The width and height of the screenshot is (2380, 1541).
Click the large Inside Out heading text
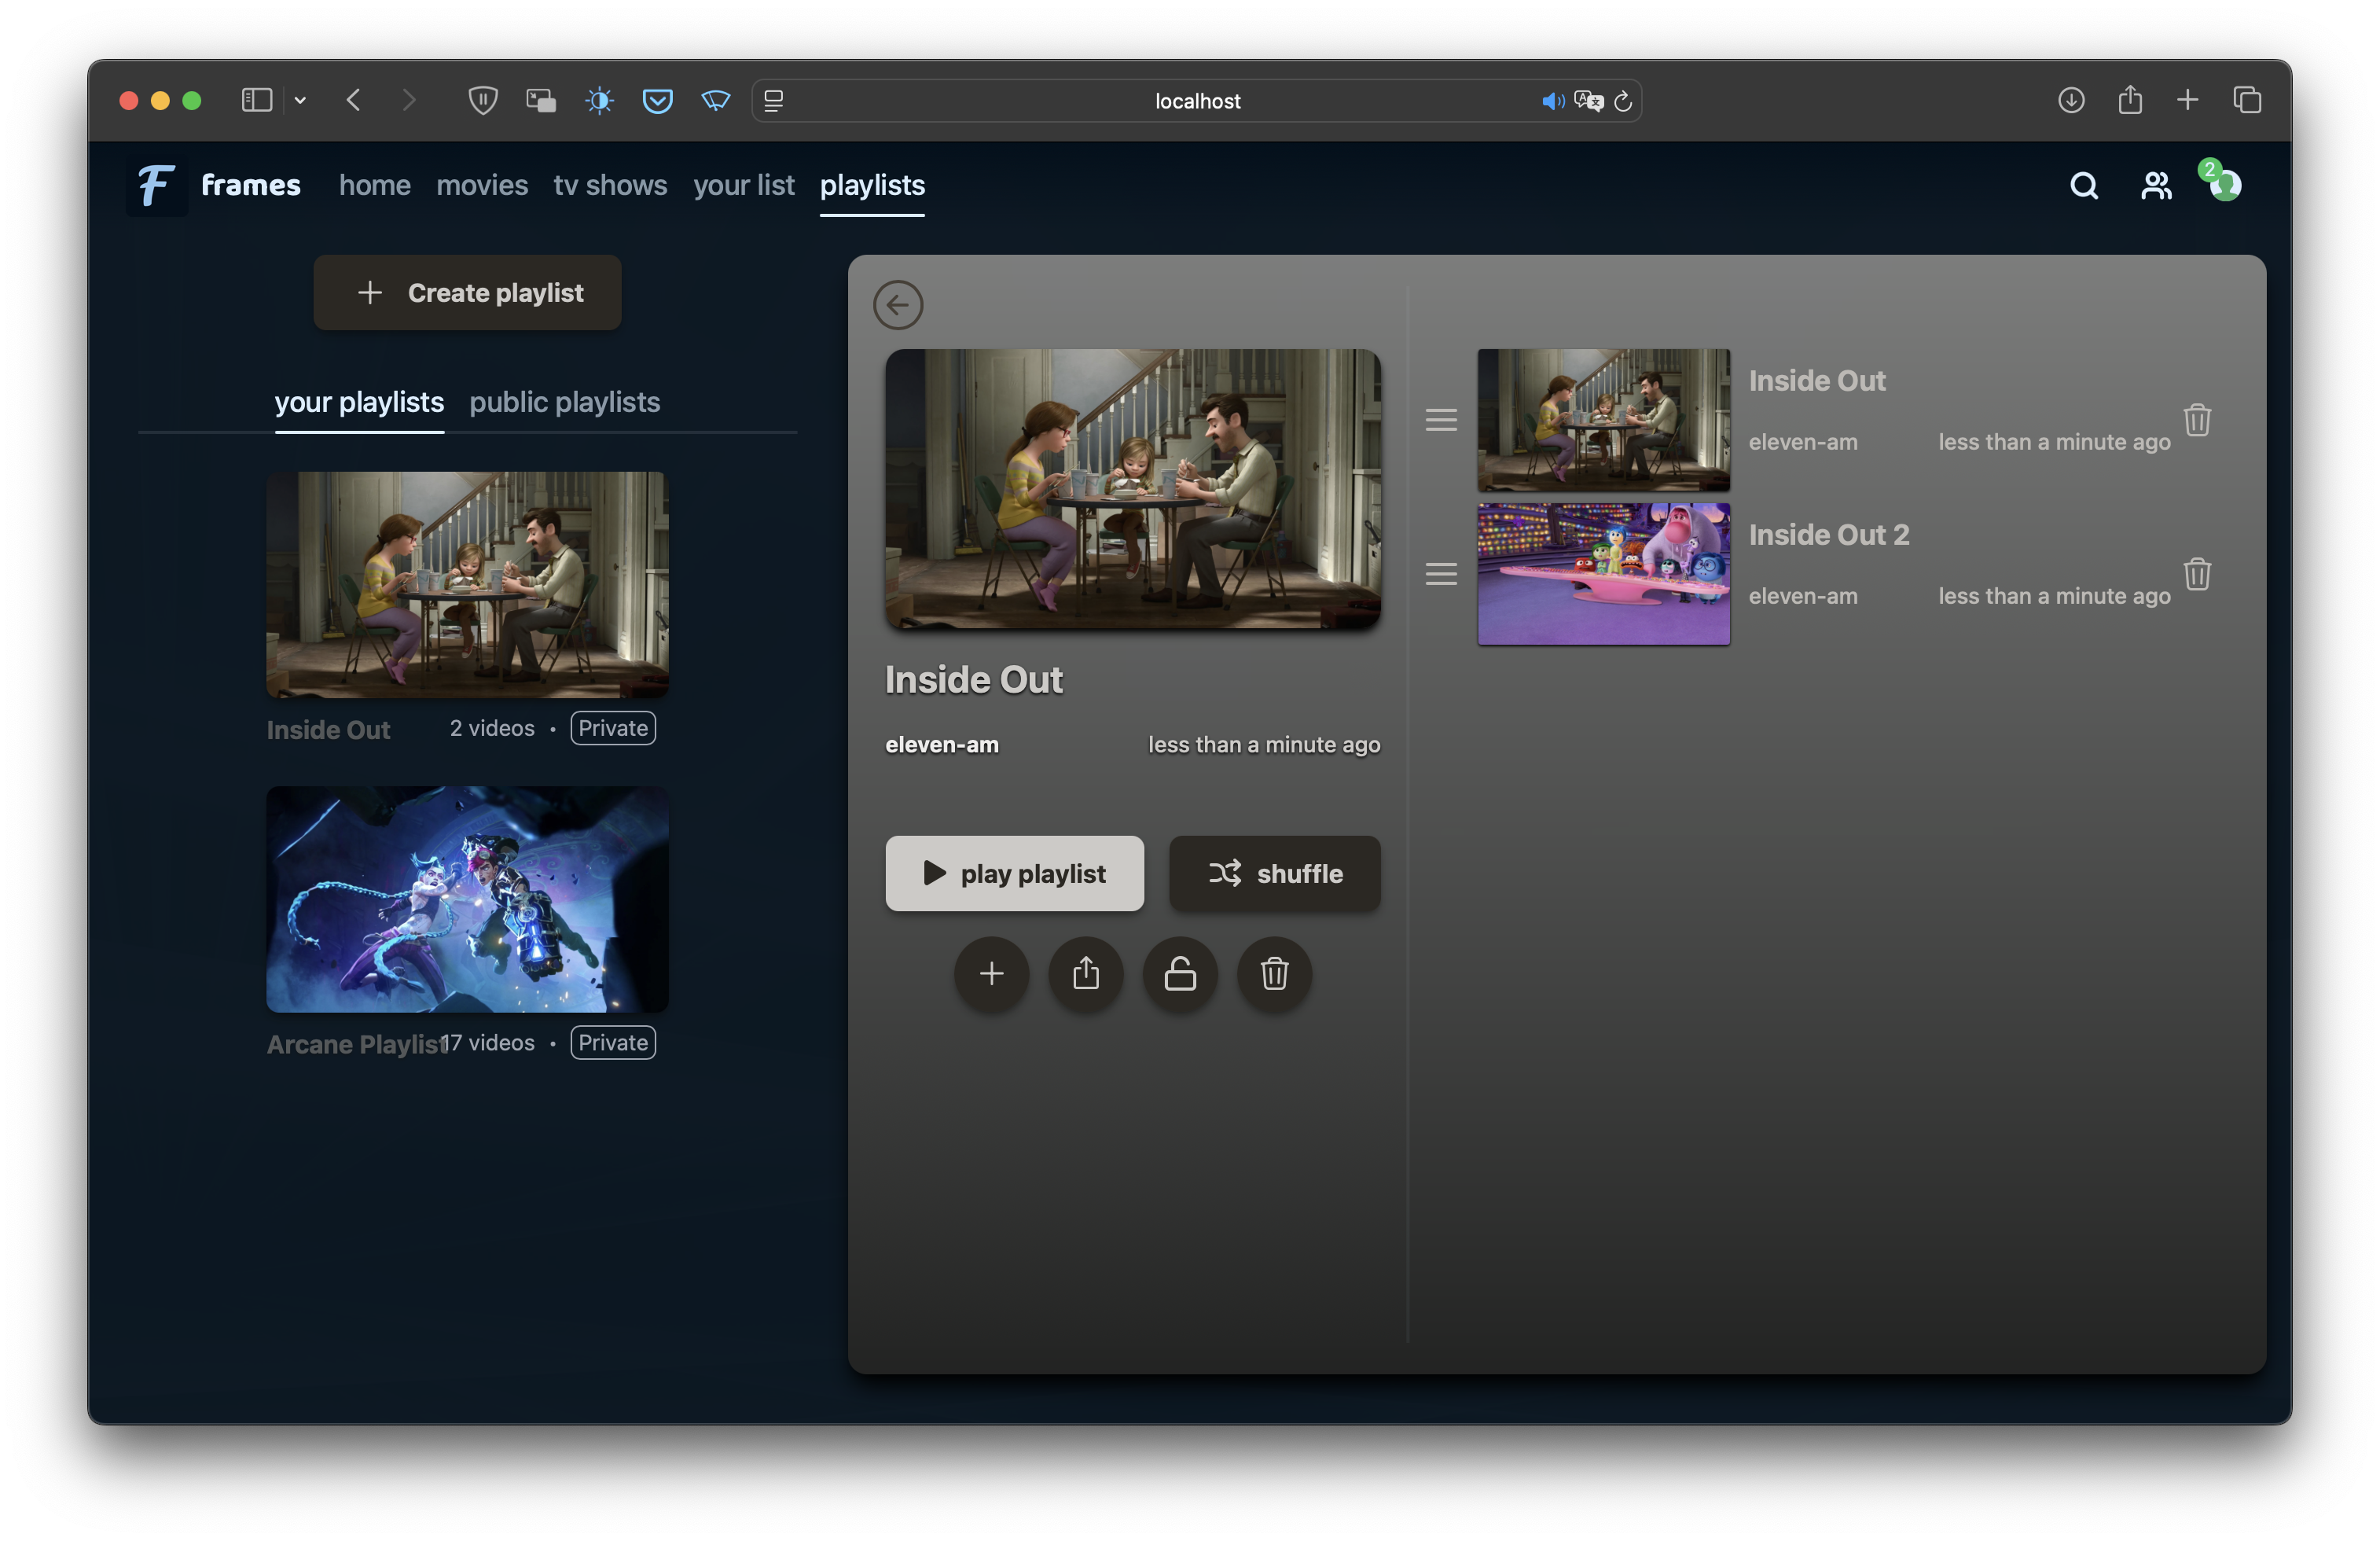point(974,680)
